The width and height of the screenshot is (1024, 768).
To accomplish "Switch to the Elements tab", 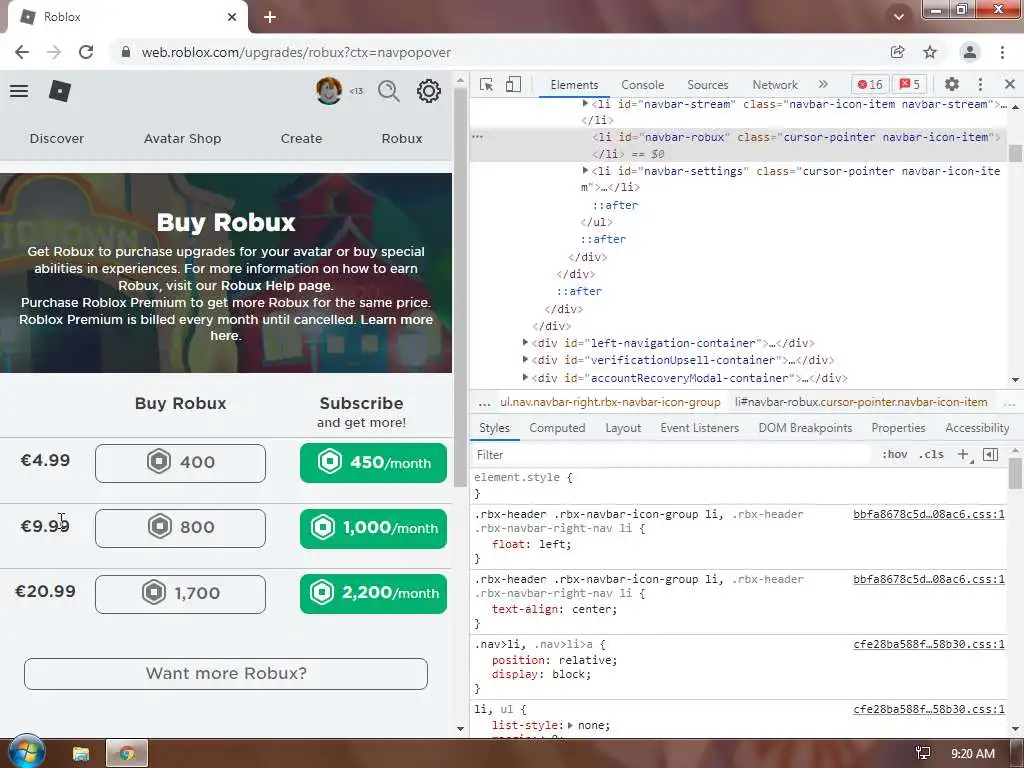I will (x=574, y=85).
